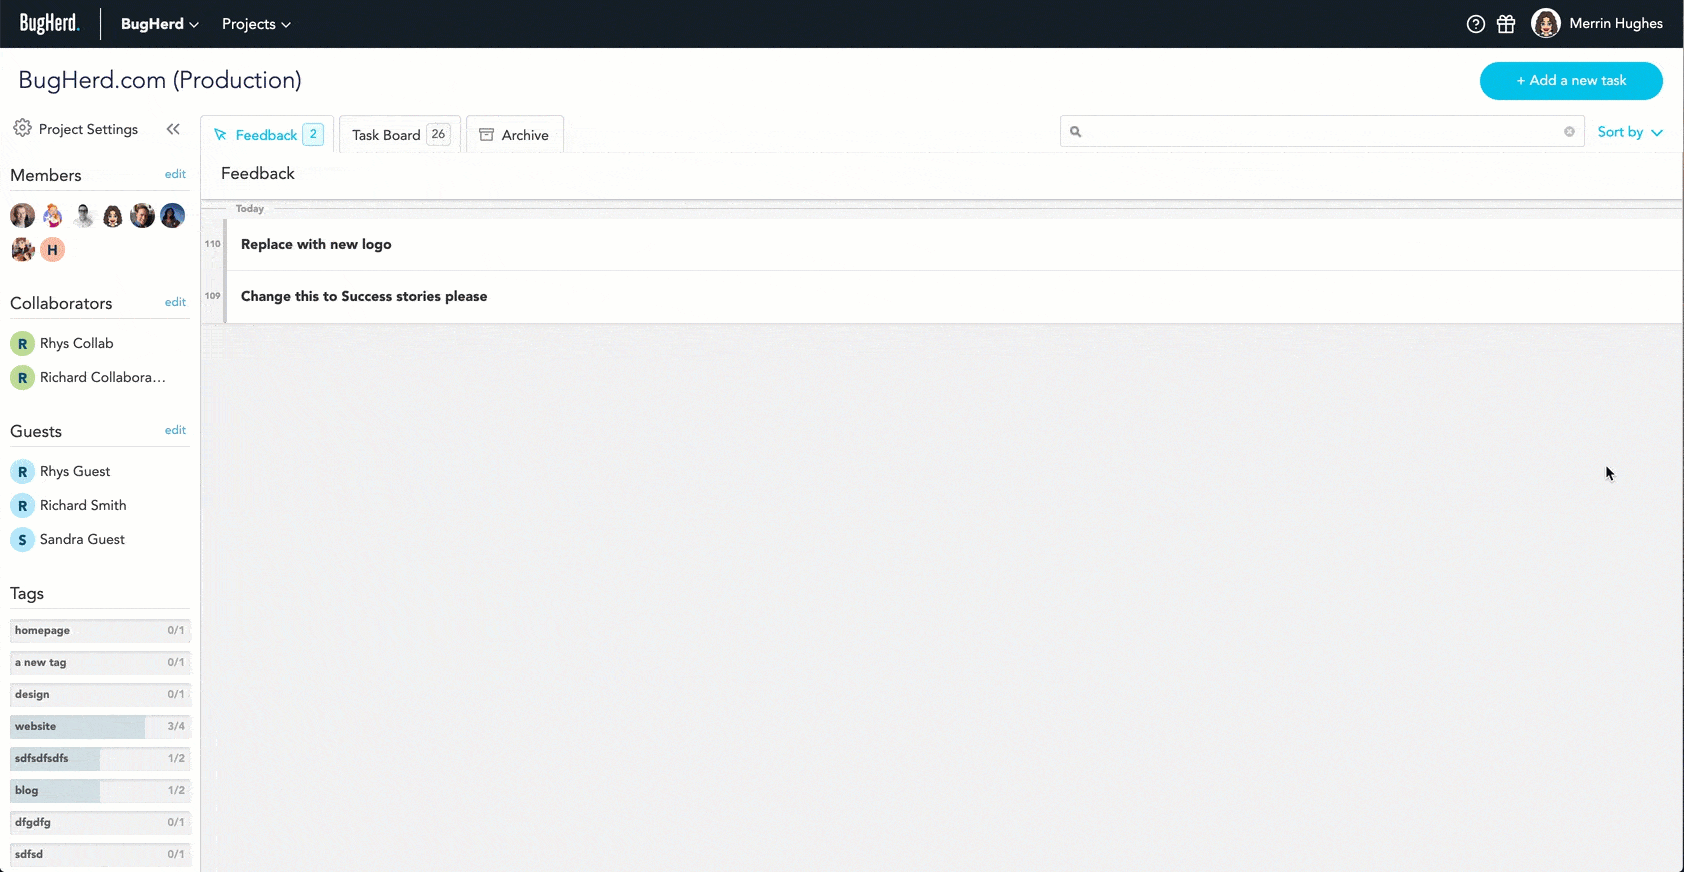
Task: Click Richard Collaborator avatar badge
Action: click(22, 378)
